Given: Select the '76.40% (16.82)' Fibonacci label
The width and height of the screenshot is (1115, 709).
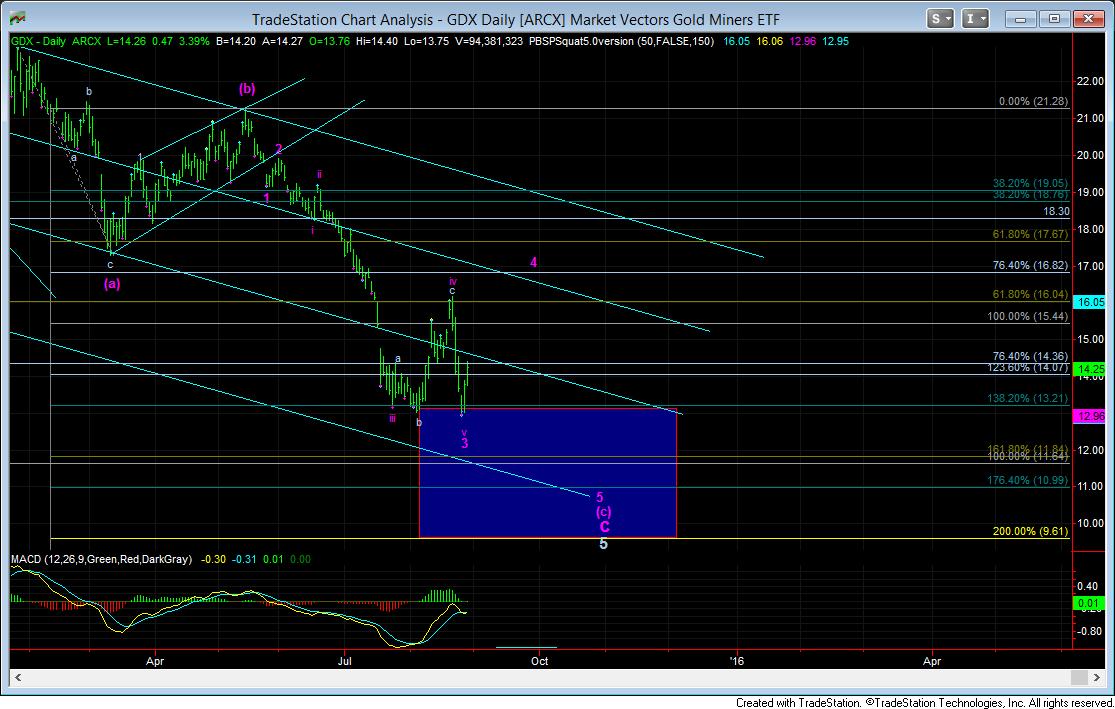Looking at the screenshot, I should tap(1030, 265).
